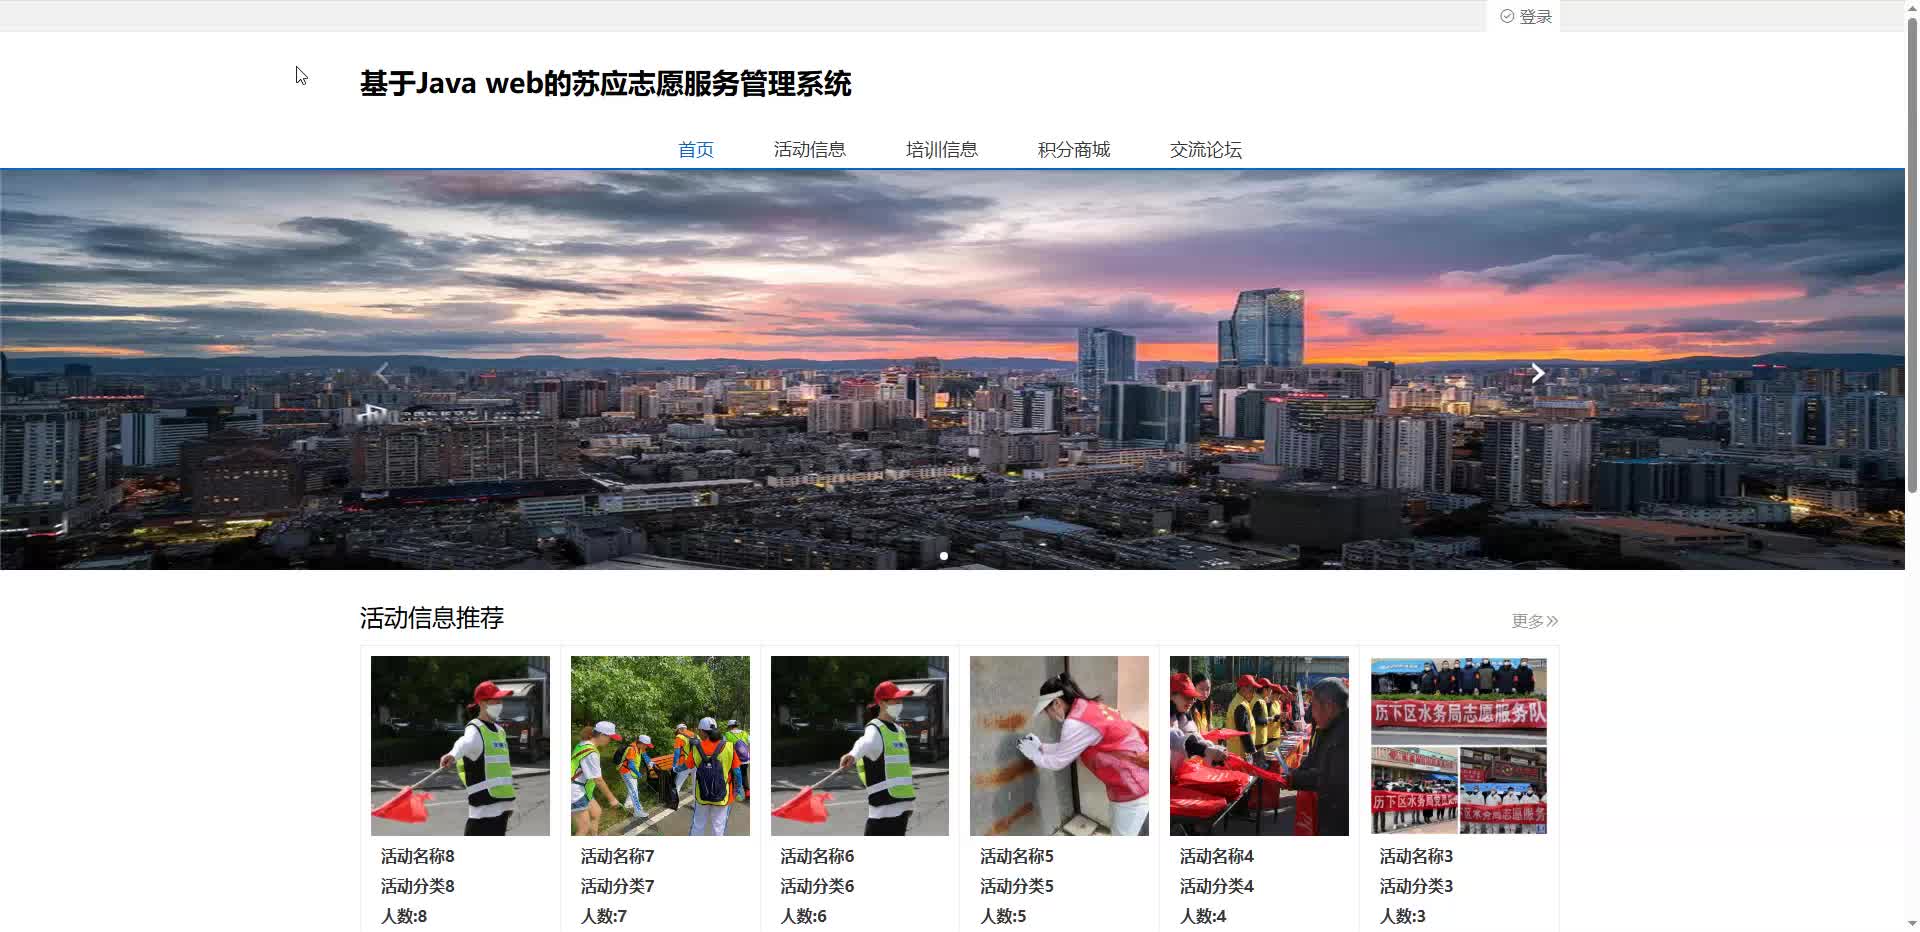This screenshot has height=932, width=1920.
Task: Open the thumbnail image for 活动名称4
Action: click(1259, 746)
